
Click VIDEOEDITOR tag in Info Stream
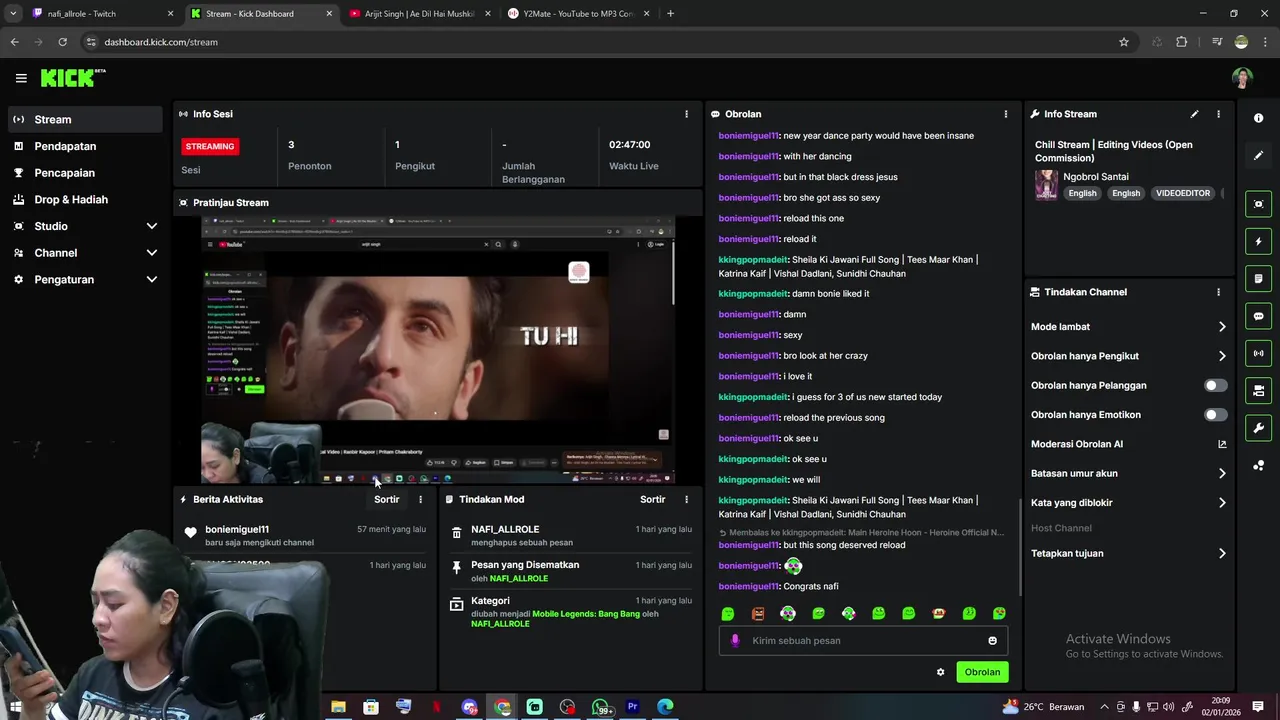[1183, 193]
